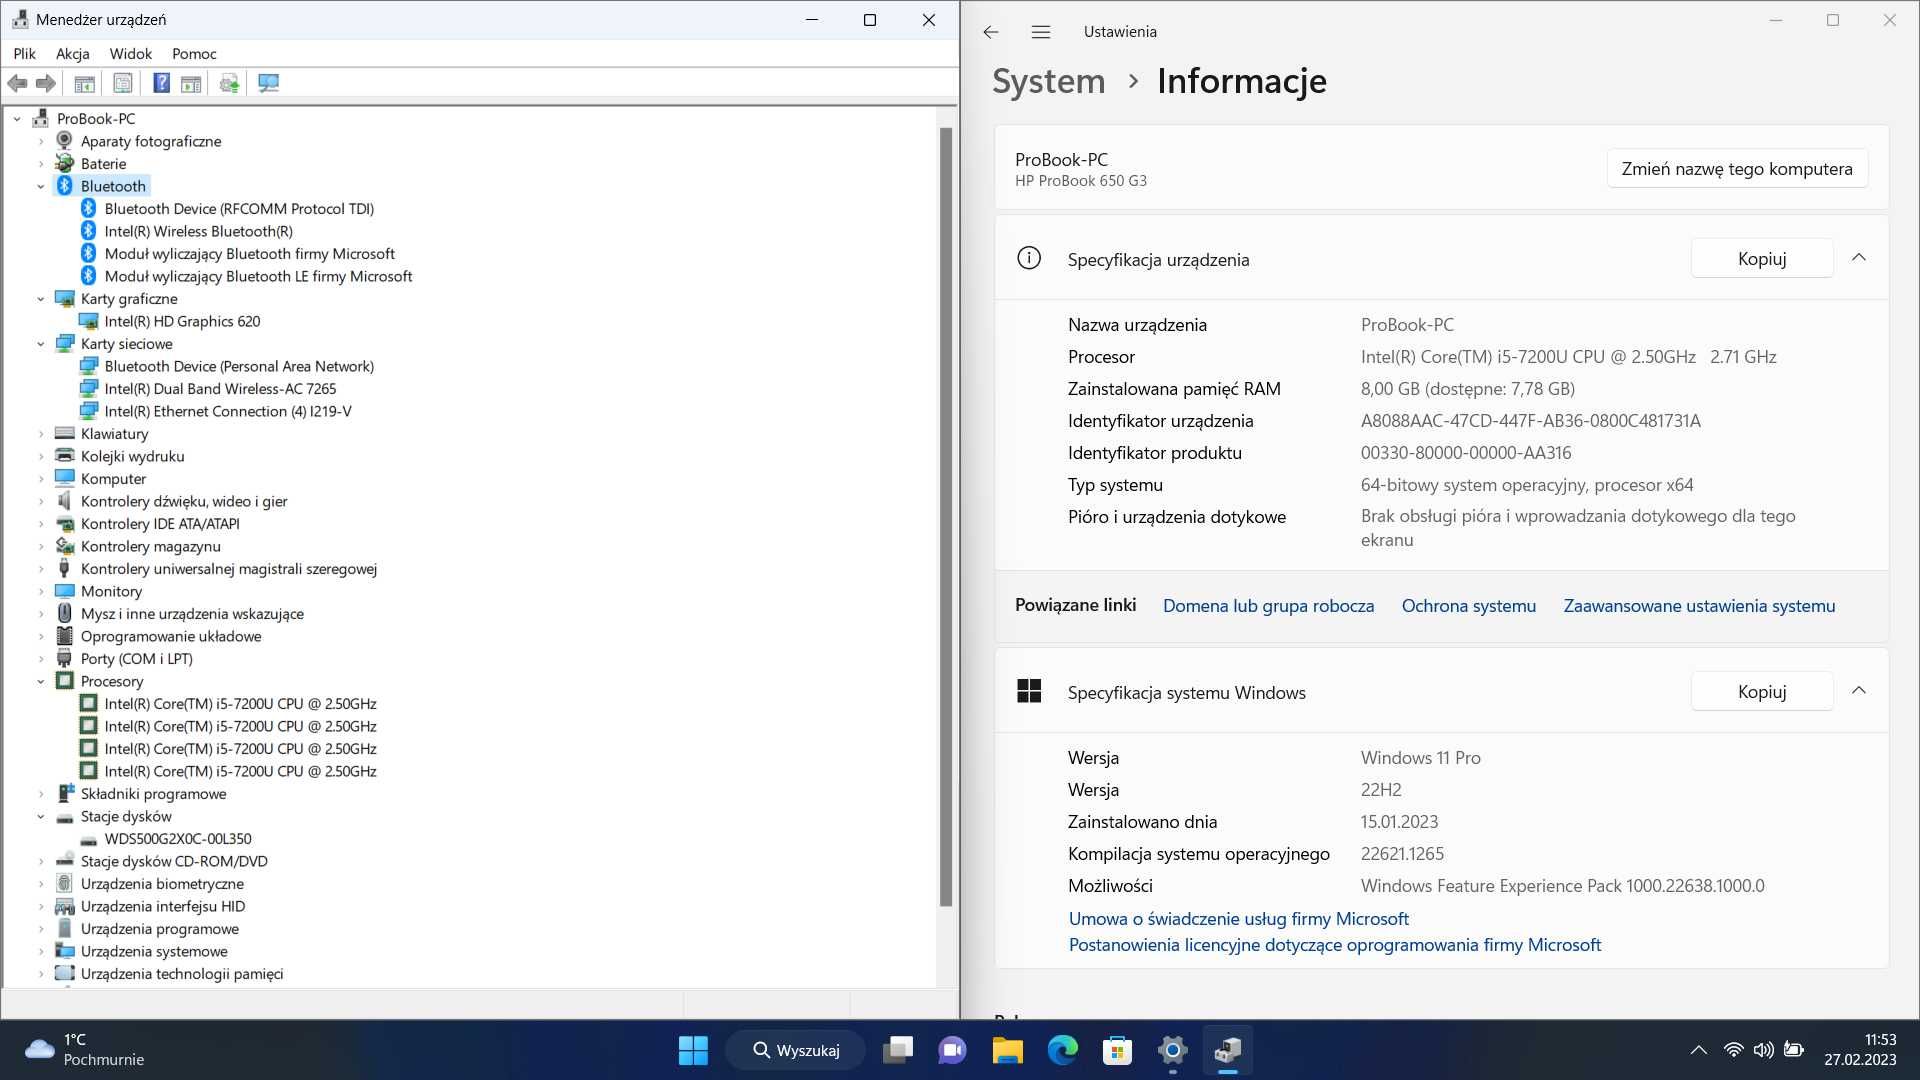
Task: Open the hamburger navigation menu in Settings
Action: click(x=1041, y=32)
